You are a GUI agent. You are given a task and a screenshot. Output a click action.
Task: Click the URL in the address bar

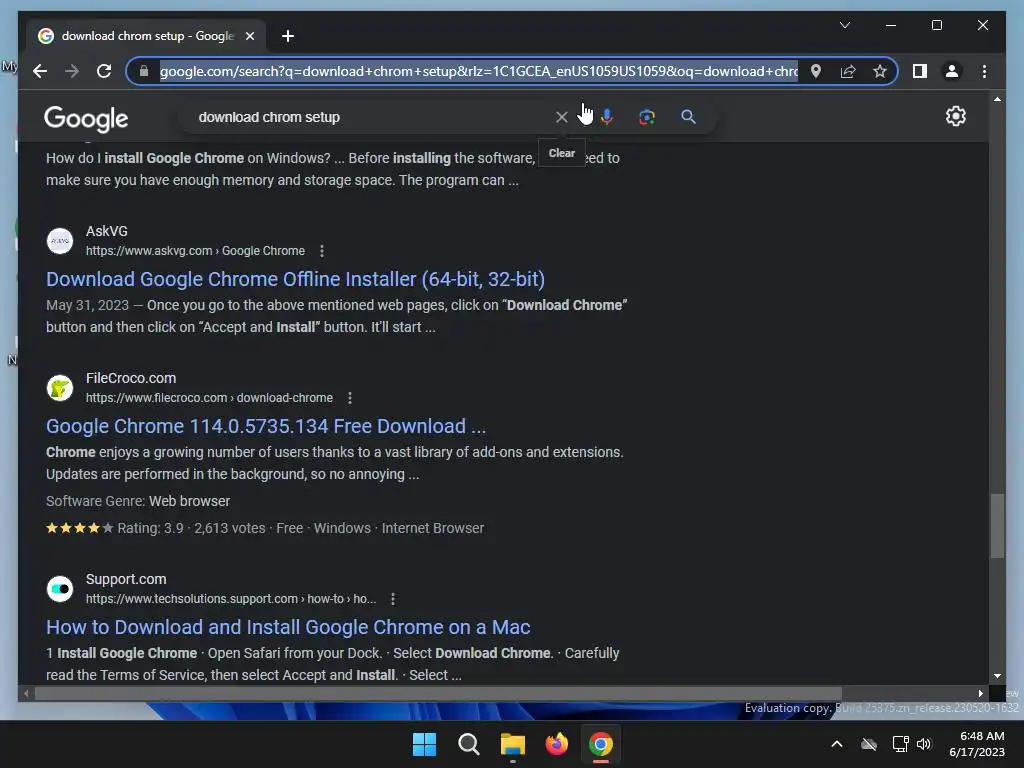[x=478, y=71]
